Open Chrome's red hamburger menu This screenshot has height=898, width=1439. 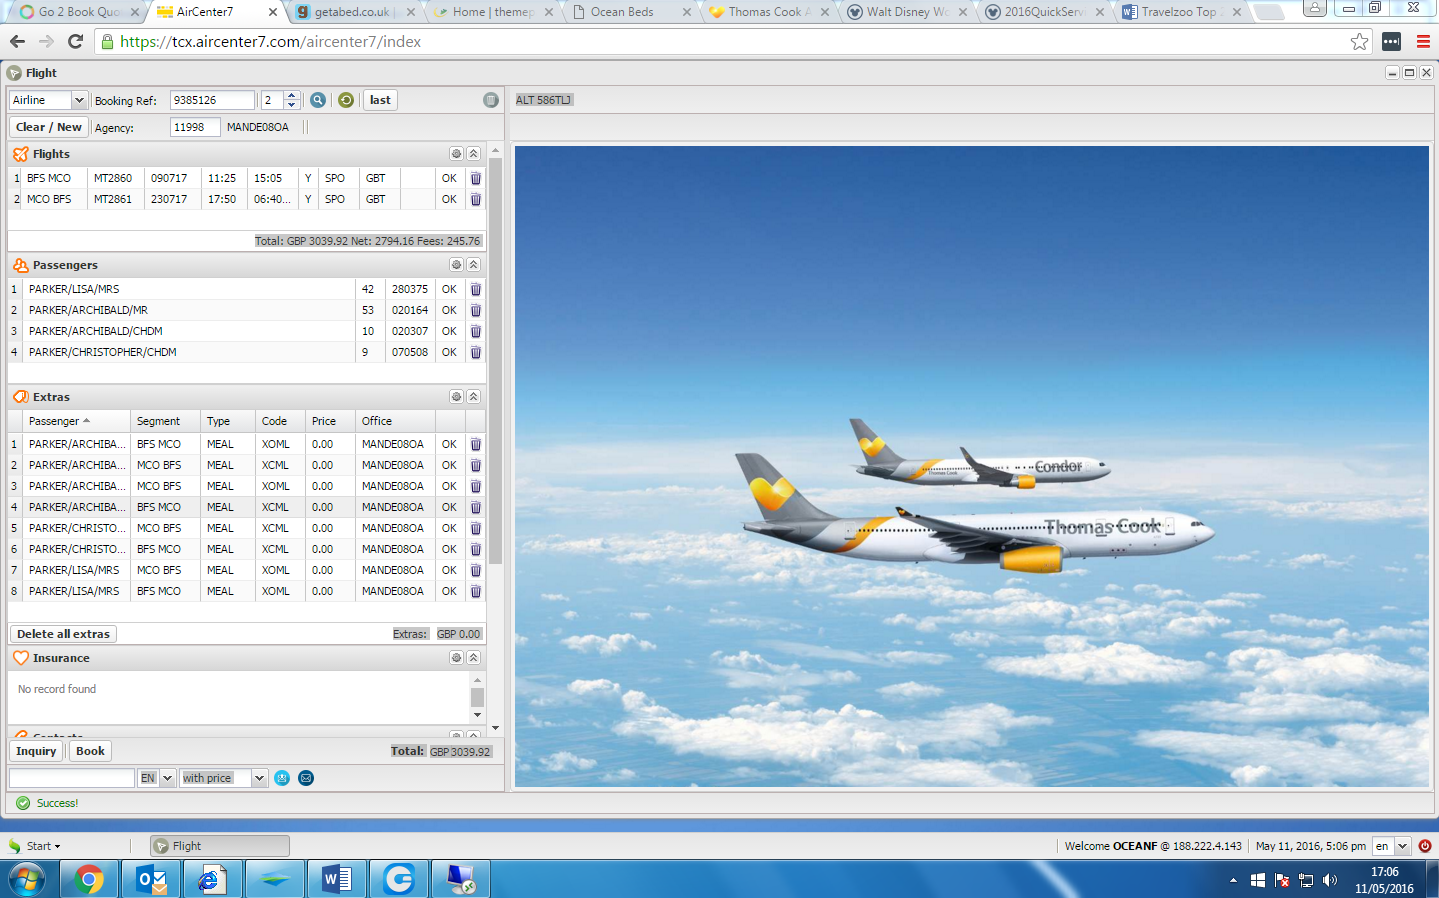tap(1423, 41)
